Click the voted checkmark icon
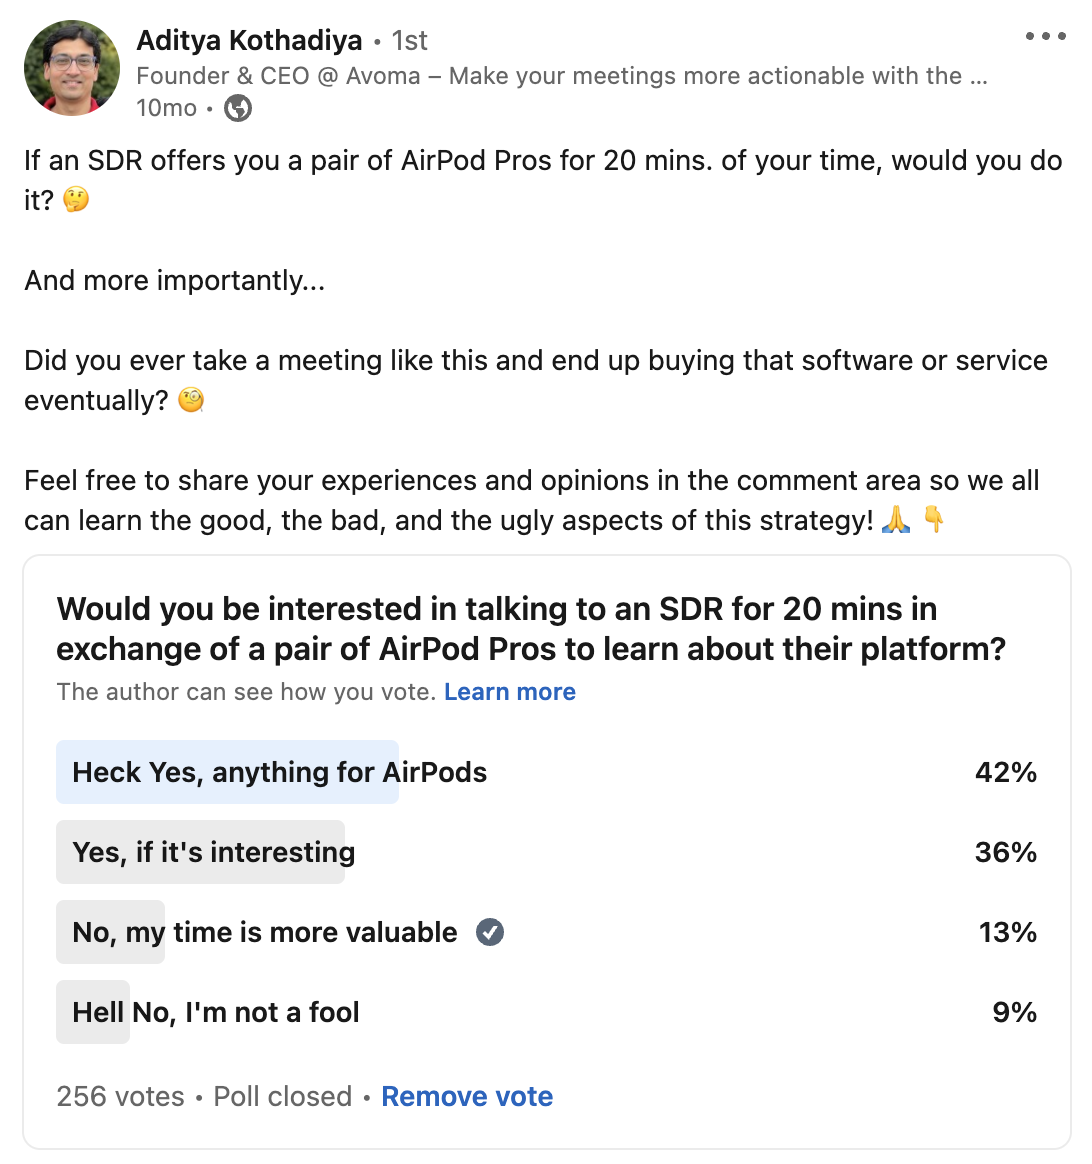The height and width of the screenshot is (1164, 1092). pos(490,932)
